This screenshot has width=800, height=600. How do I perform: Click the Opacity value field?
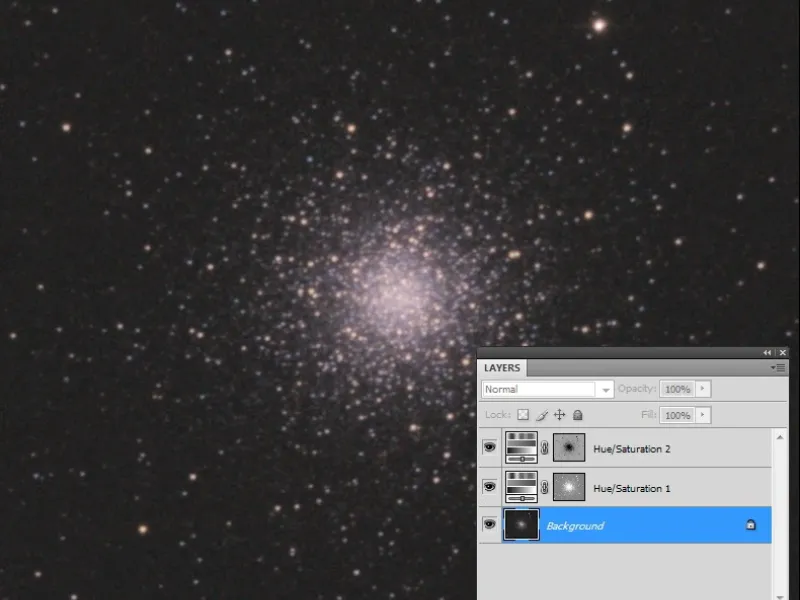tap(677, 389)
